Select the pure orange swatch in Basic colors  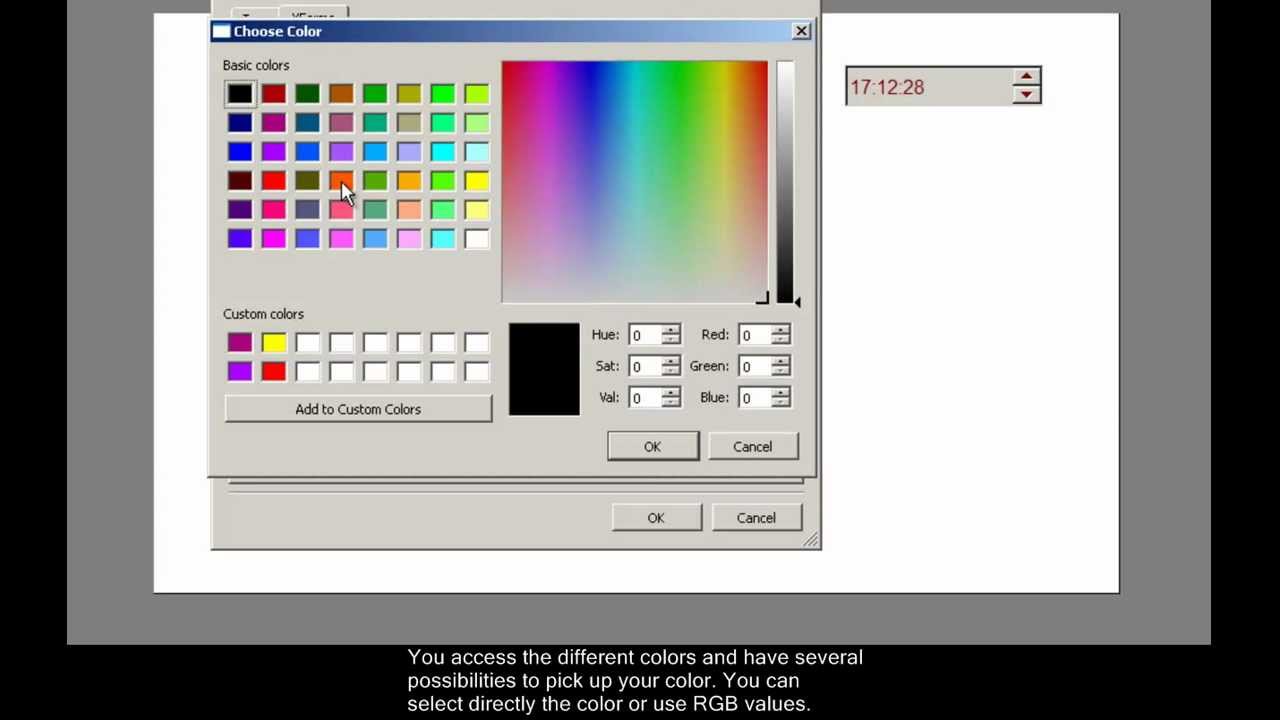coord(409,180)
